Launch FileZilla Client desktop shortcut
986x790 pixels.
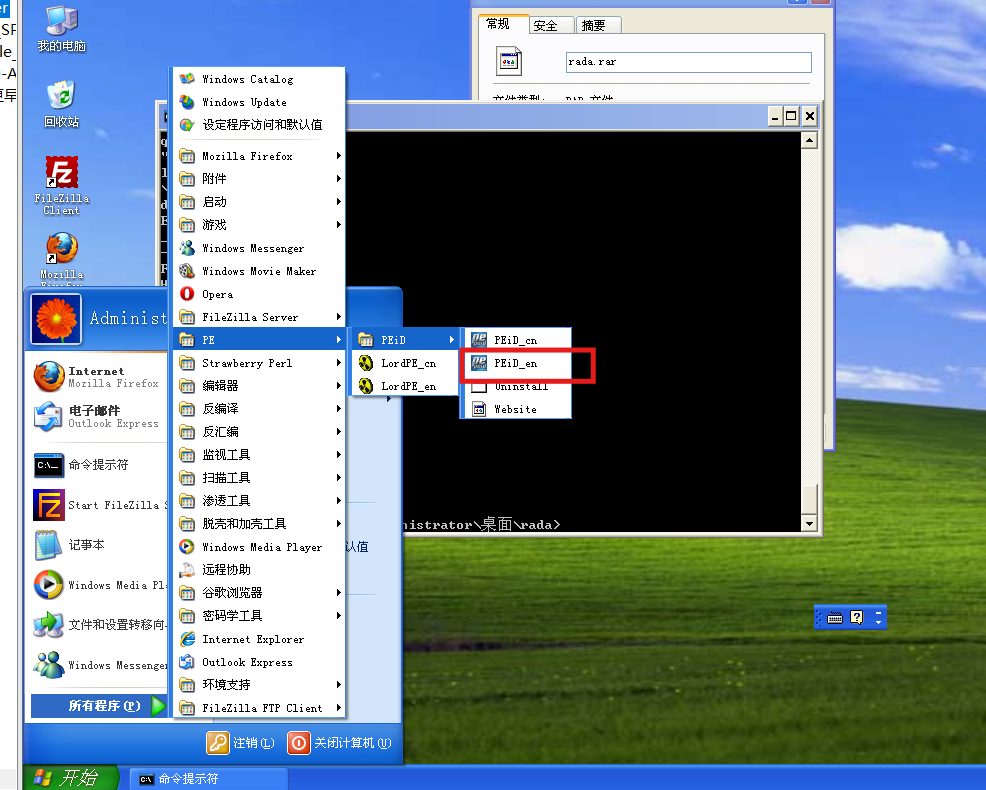click(x=62, y=186)
